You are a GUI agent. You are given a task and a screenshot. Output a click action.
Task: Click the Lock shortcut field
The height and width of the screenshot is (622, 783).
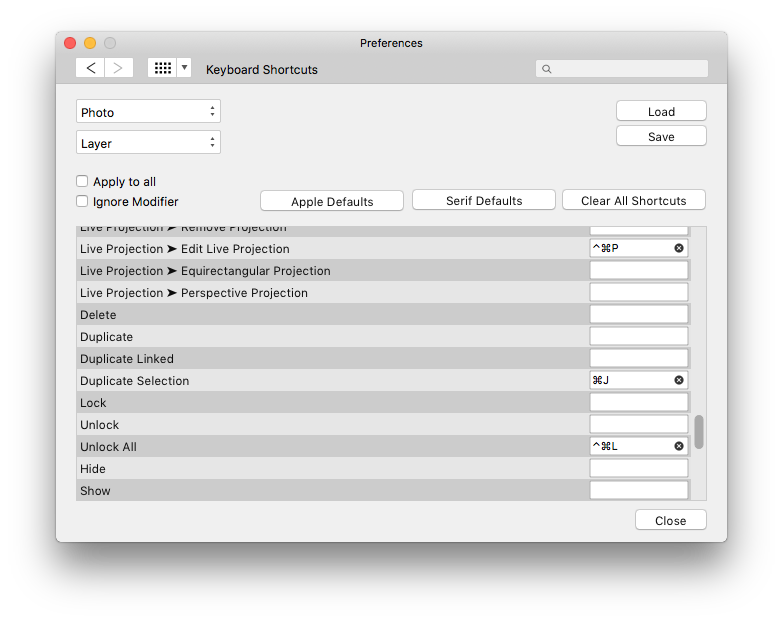(639, 402)
